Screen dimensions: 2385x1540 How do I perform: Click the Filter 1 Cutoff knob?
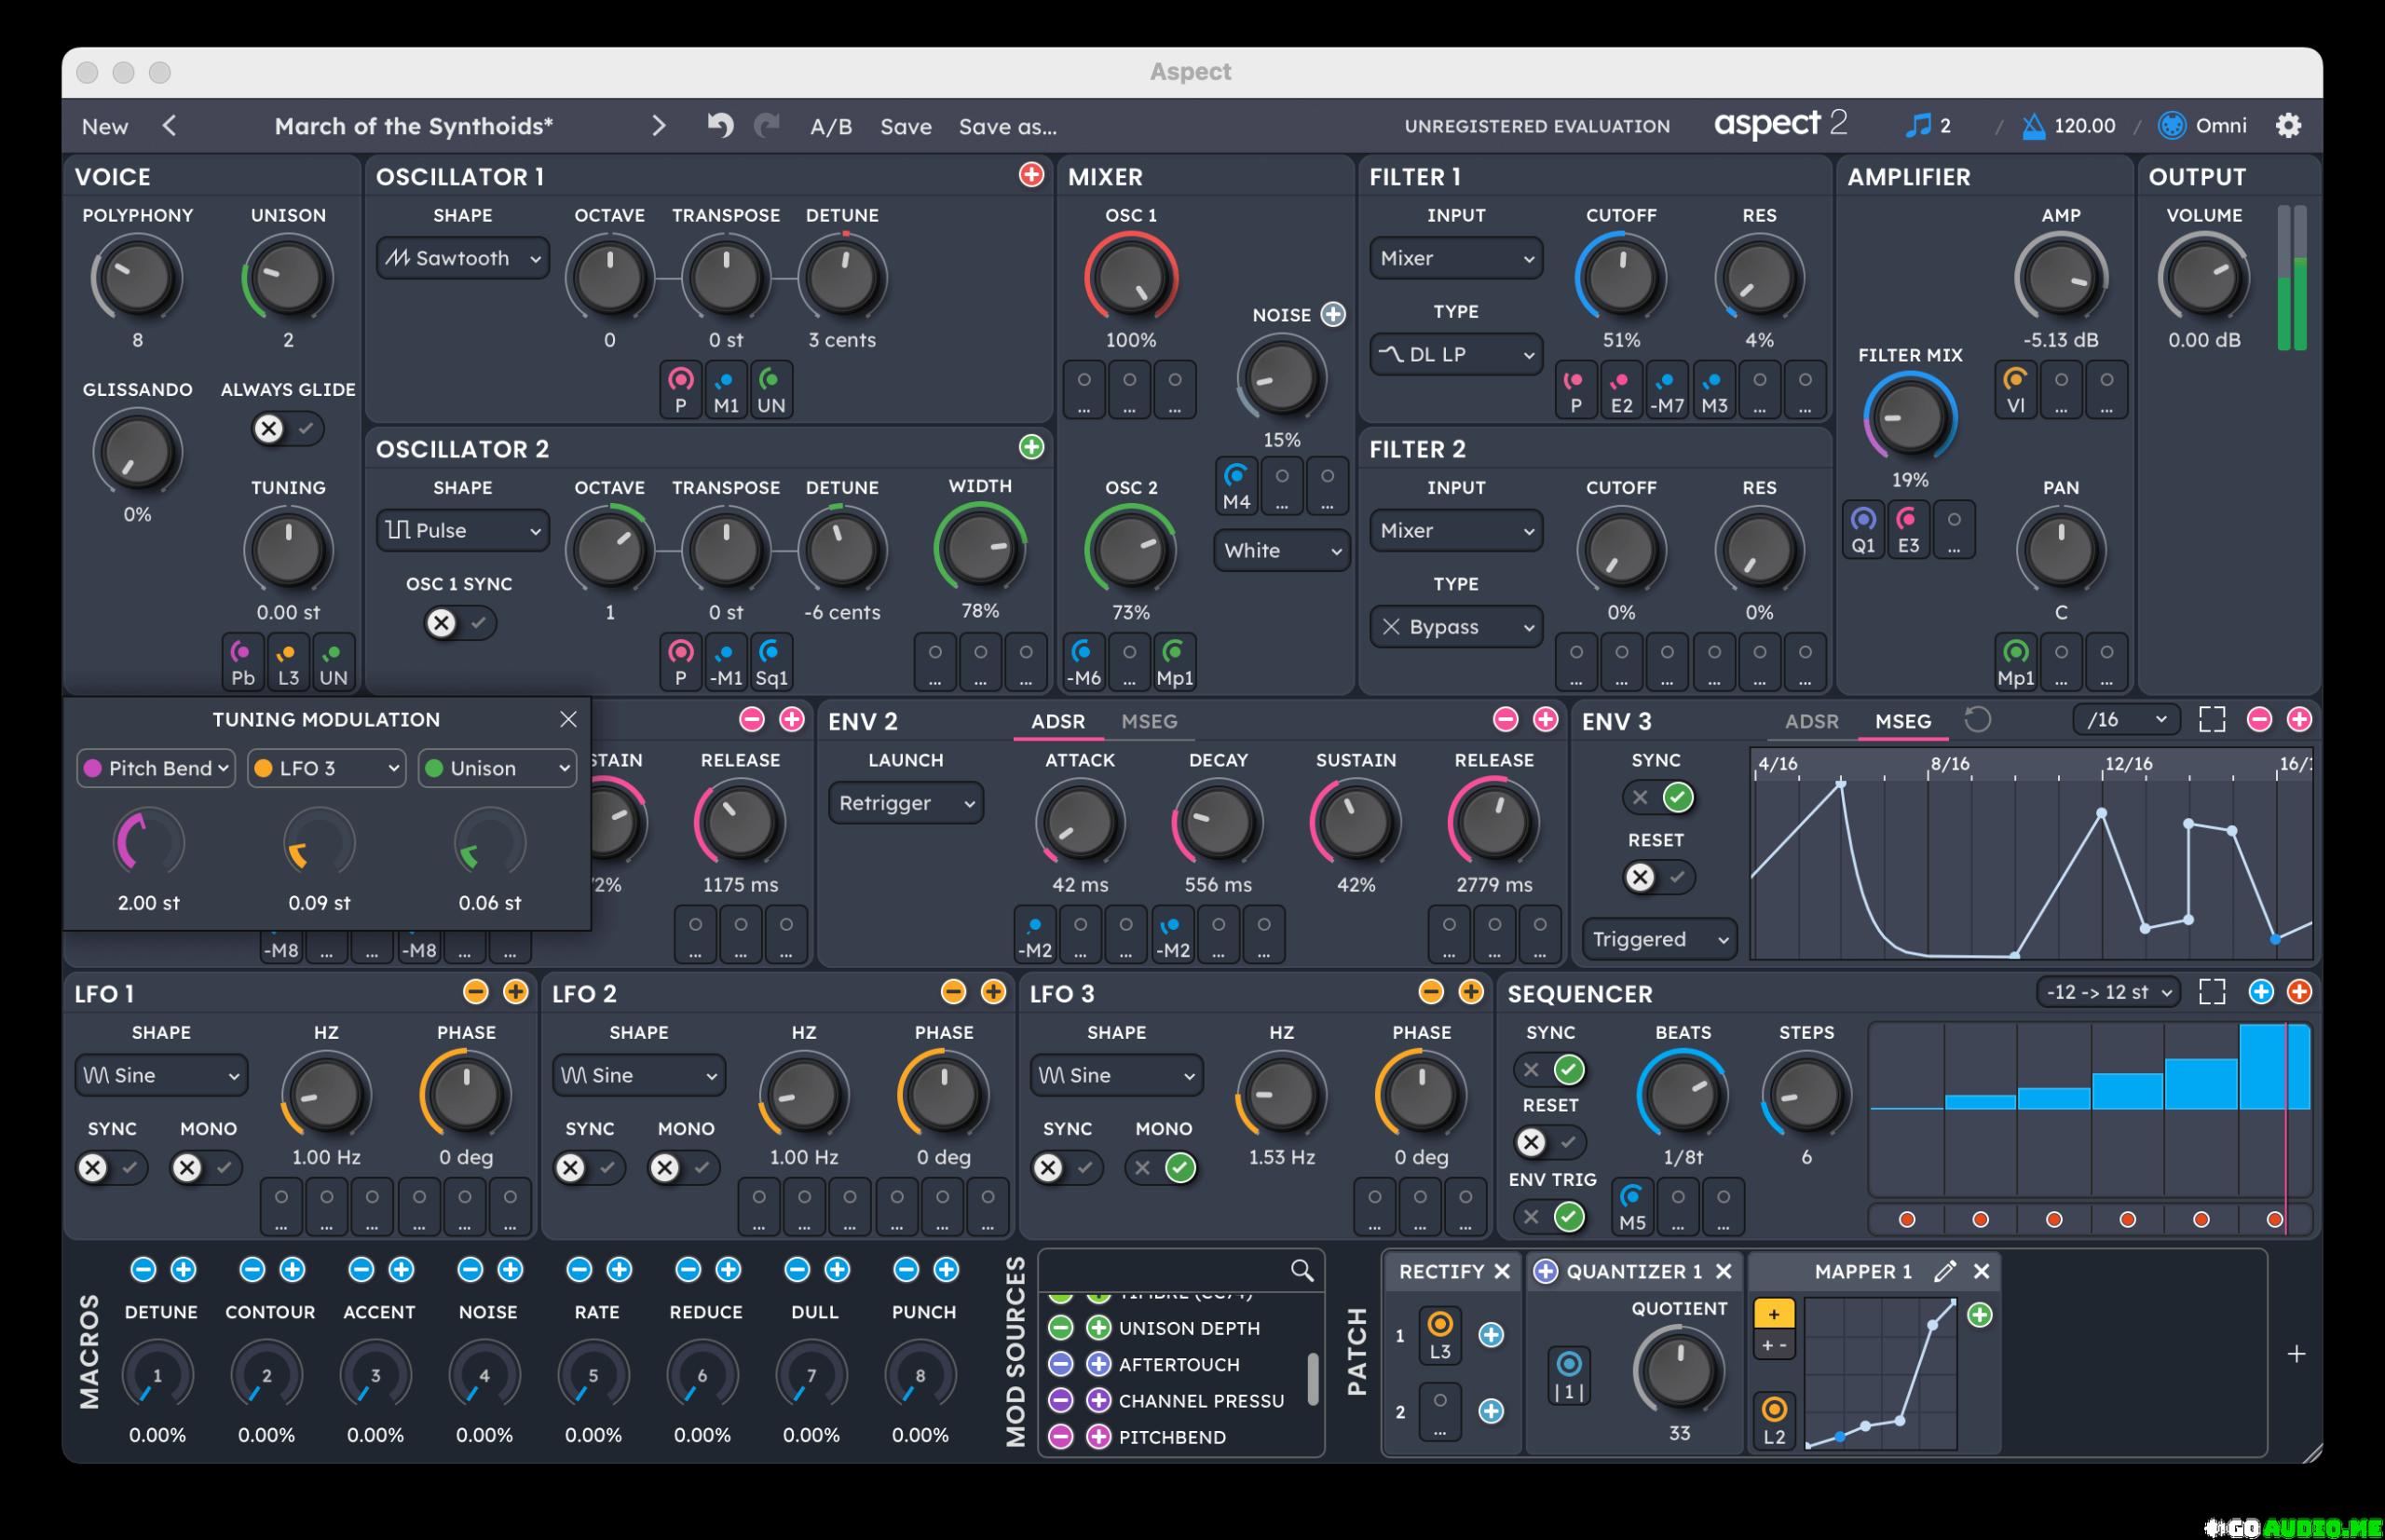[x=1620, y=277]
